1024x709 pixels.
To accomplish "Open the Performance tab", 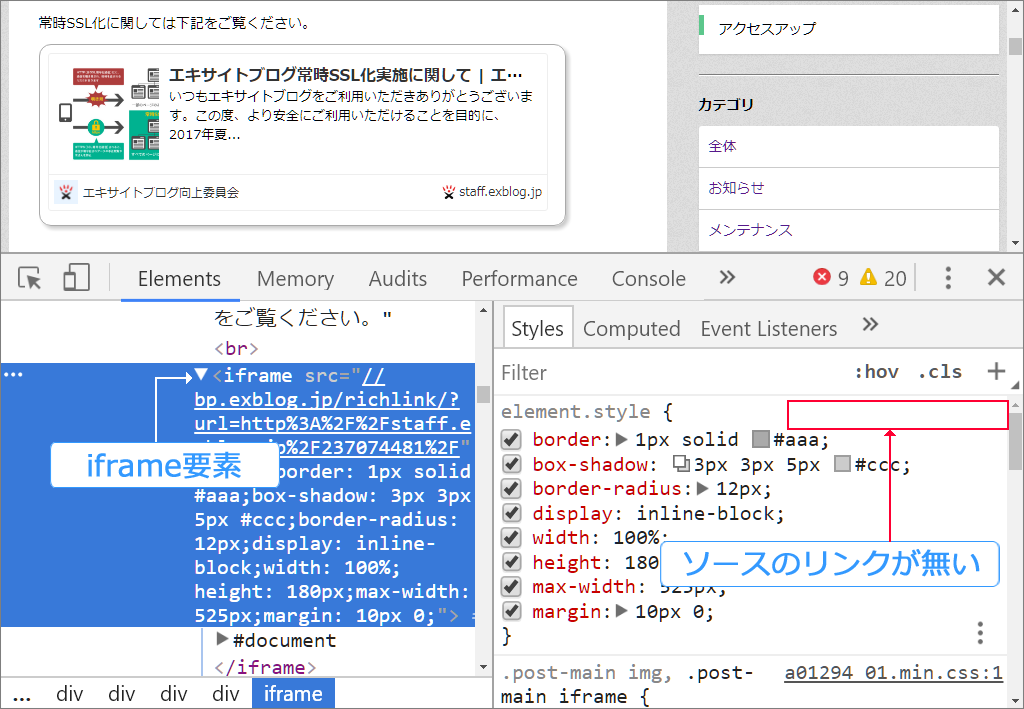I will (x=519, y=279).
